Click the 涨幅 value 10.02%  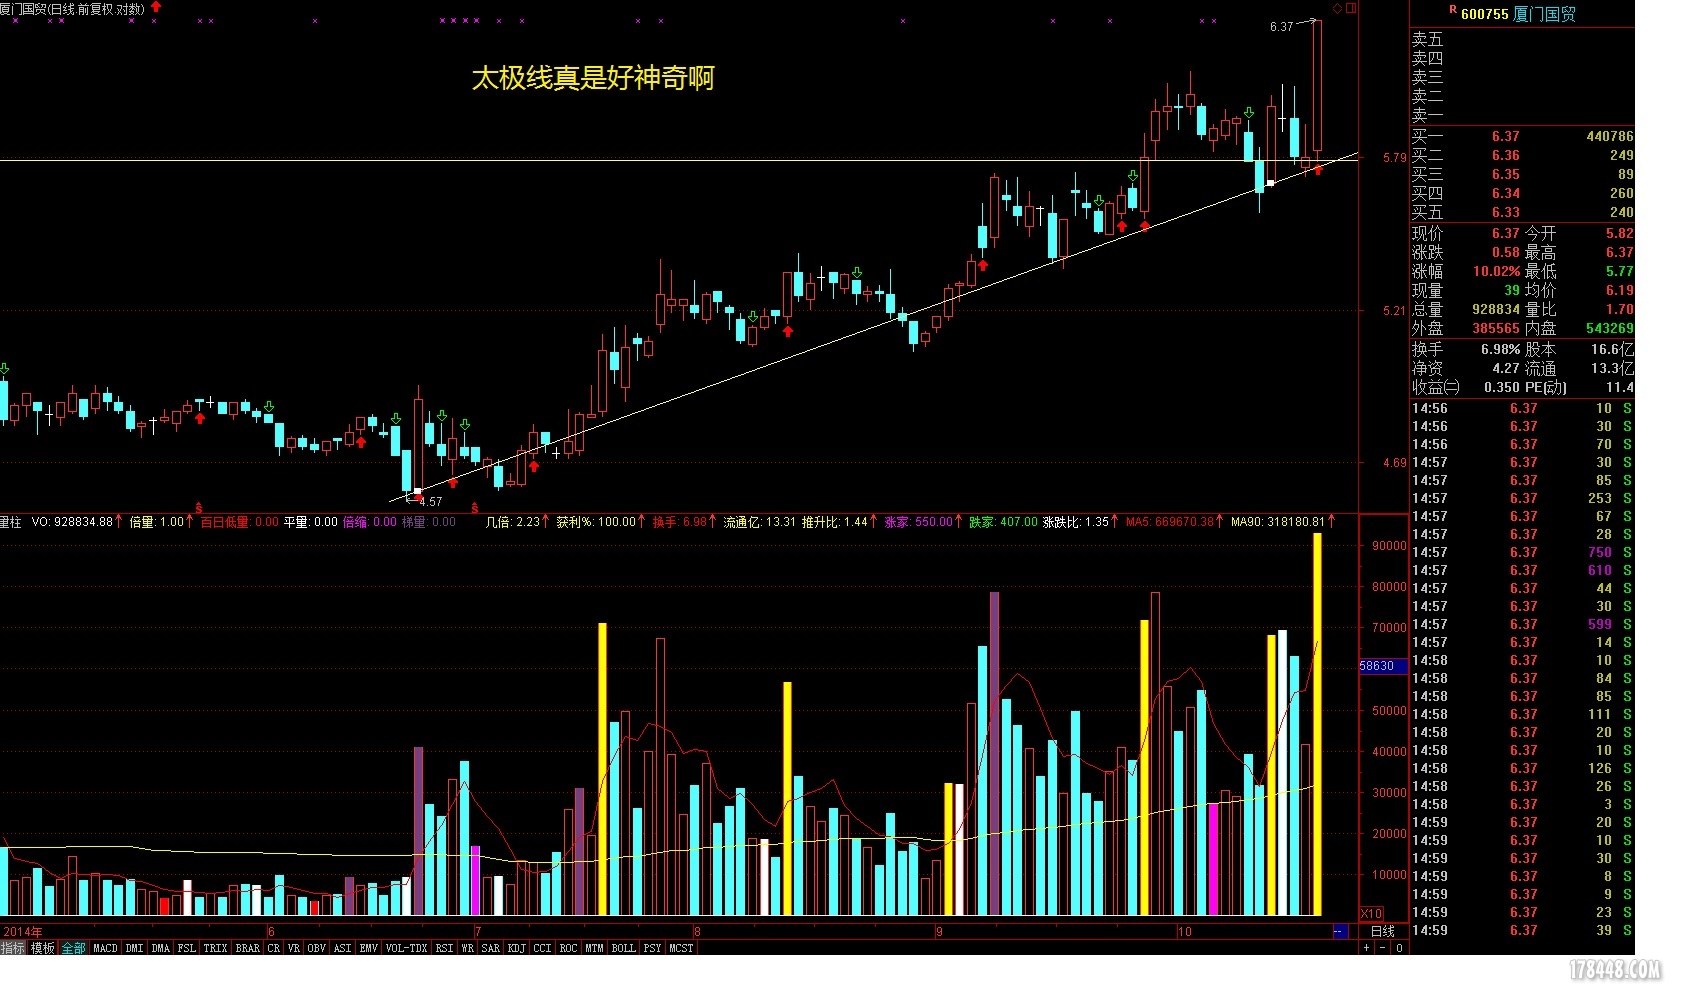pyautogui.click(x=1496, y=271)
